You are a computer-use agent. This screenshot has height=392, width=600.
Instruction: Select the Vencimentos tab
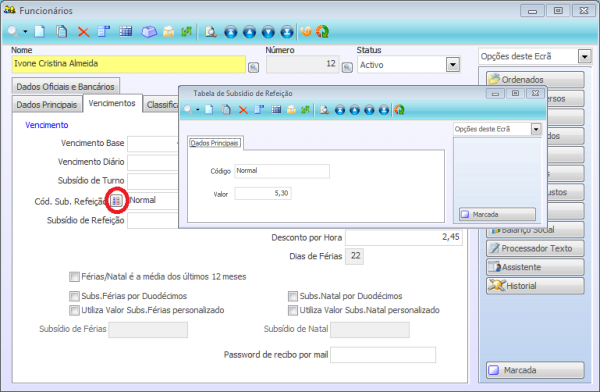(x=112, y=103)
